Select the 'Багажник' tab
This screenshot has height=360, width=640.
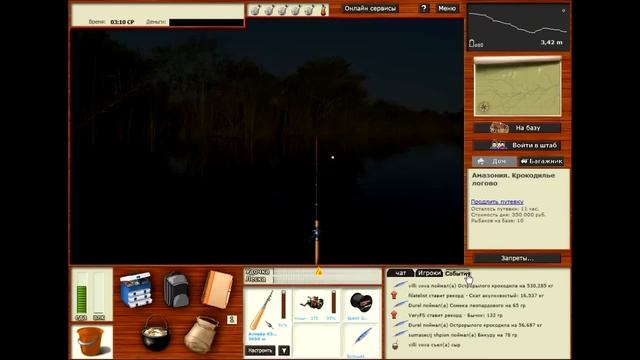(x=541, y=161)
